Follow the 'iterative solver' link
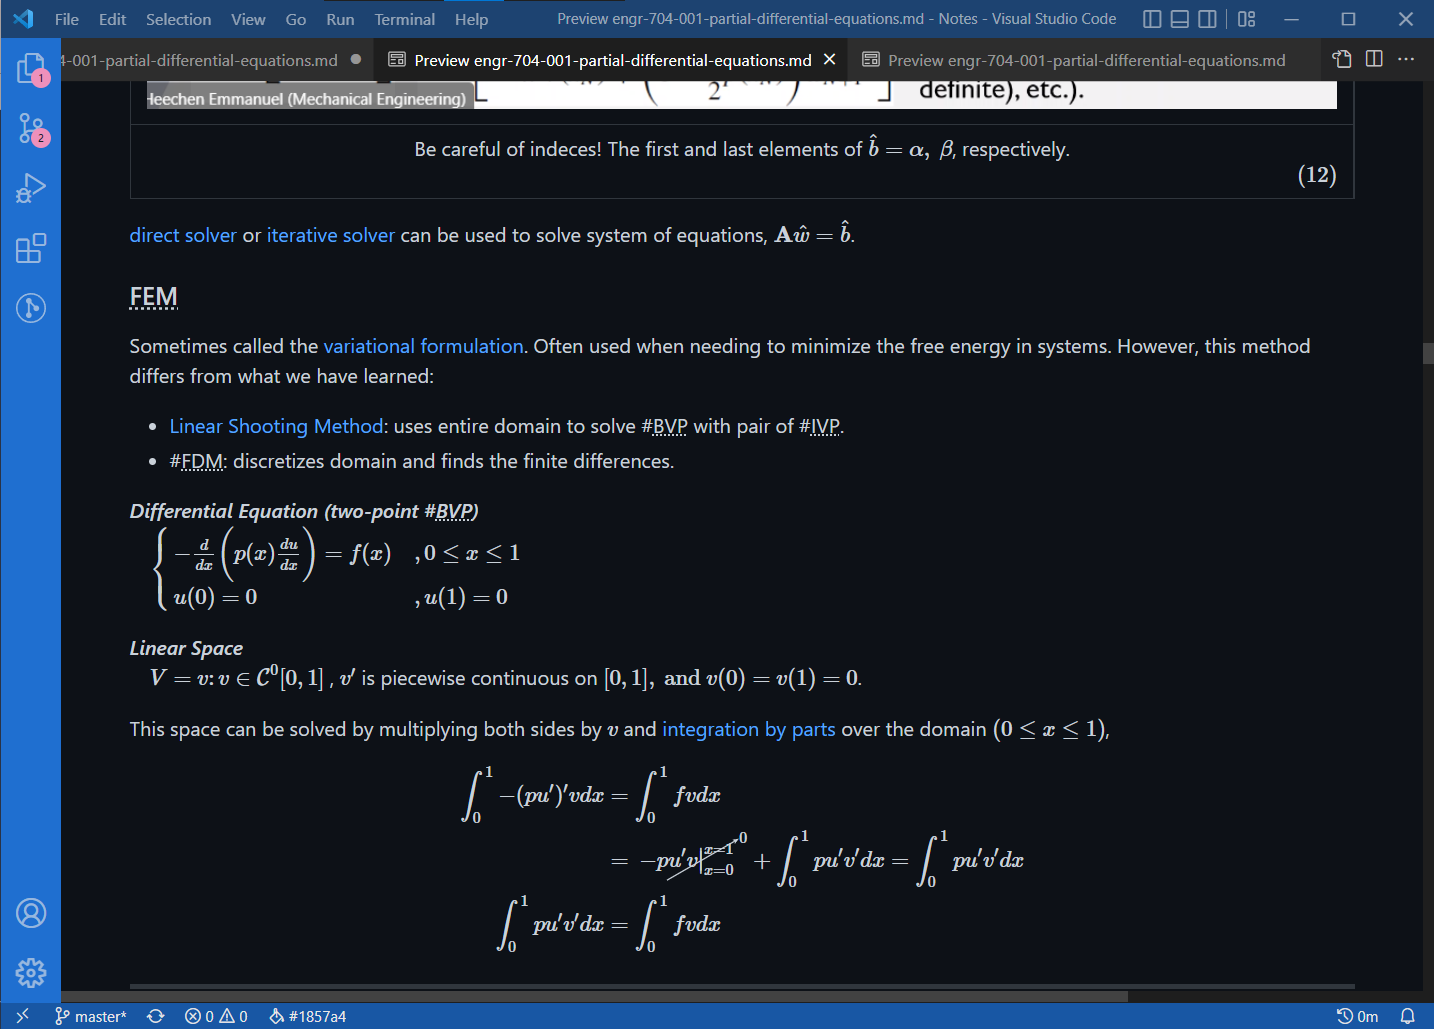1434x1029 pixels. click(331, 235)
